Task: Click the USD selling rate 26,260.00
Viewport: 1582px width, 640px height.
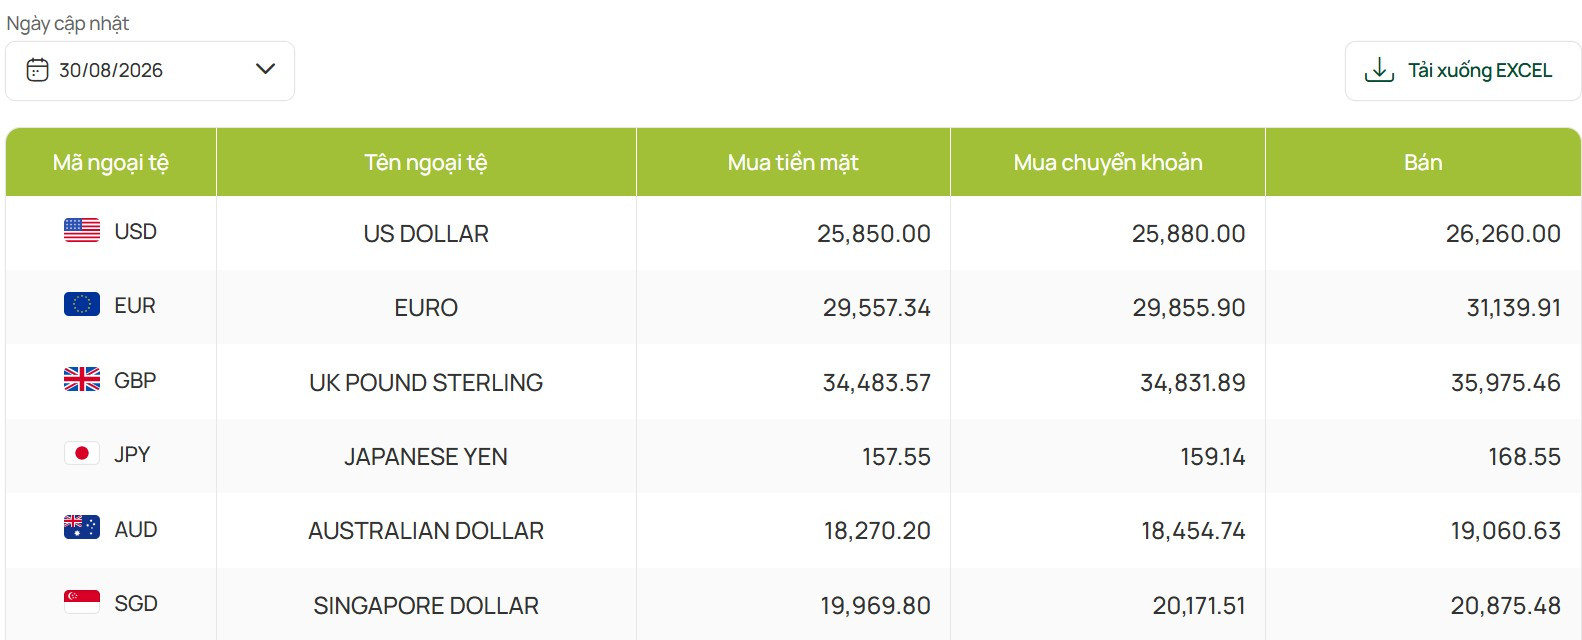Action: point(1503,234)
